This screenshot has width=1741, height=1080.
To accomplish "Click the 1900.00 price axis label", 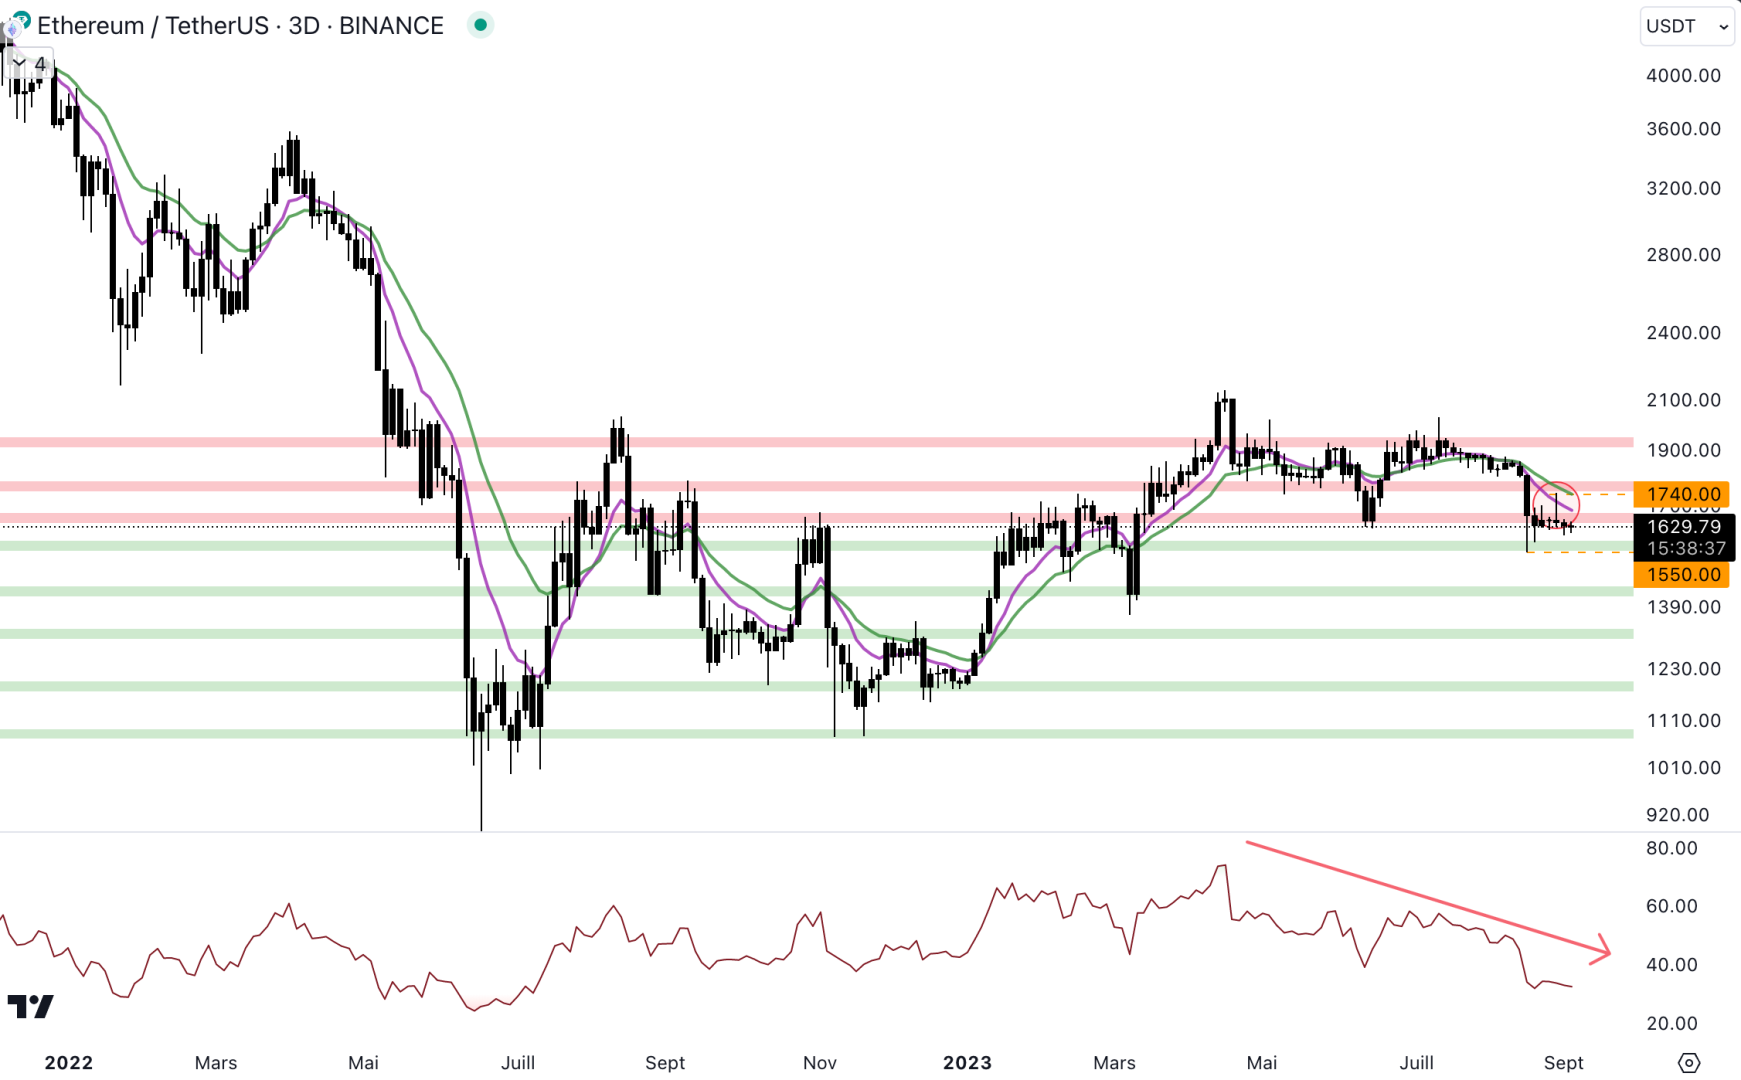I will click(1684, 450).
